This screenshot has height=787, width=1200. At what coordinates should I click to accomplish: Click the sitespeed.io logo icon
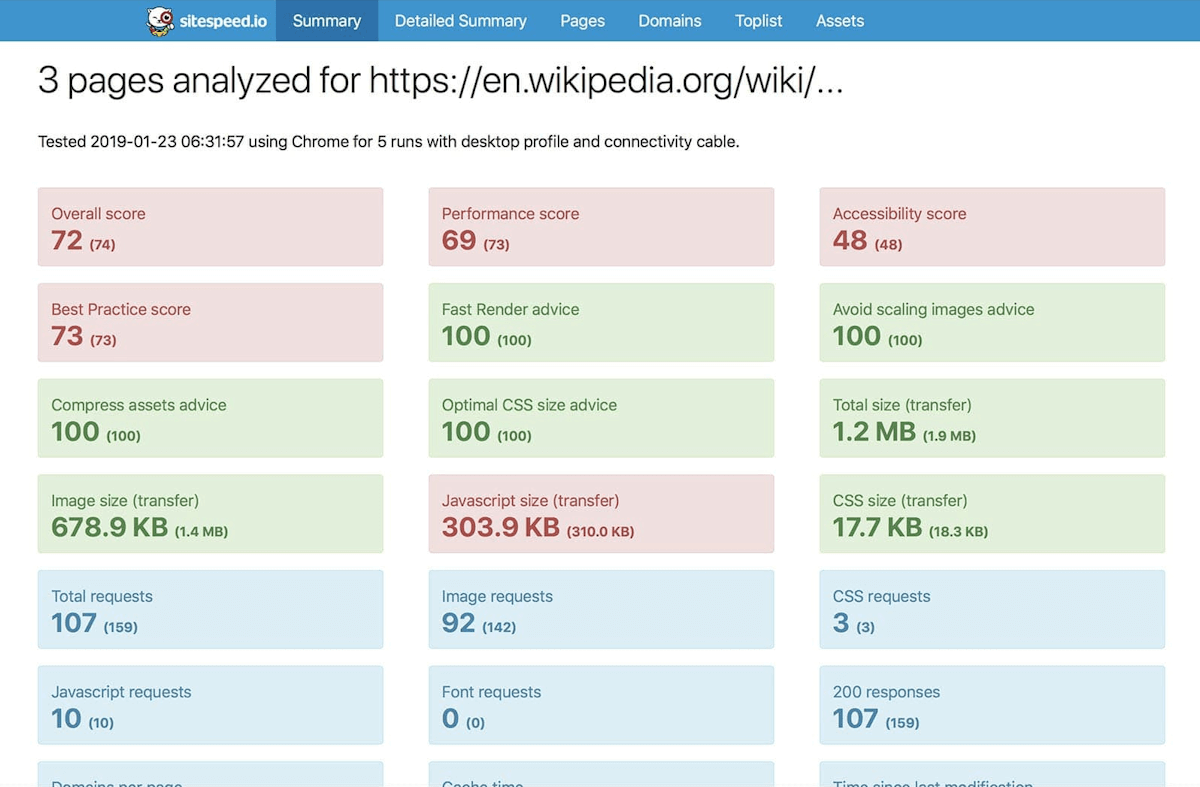(x=160, y=21)
